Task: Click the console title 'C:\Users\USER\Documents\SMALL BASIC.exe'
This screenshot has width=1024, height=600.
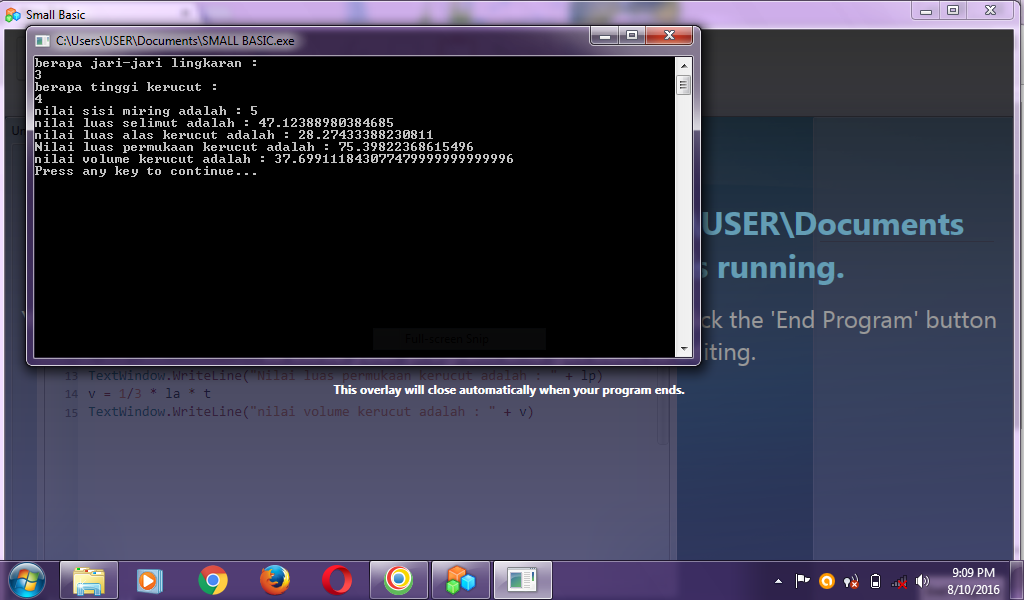Action: [x=175, y=40]
